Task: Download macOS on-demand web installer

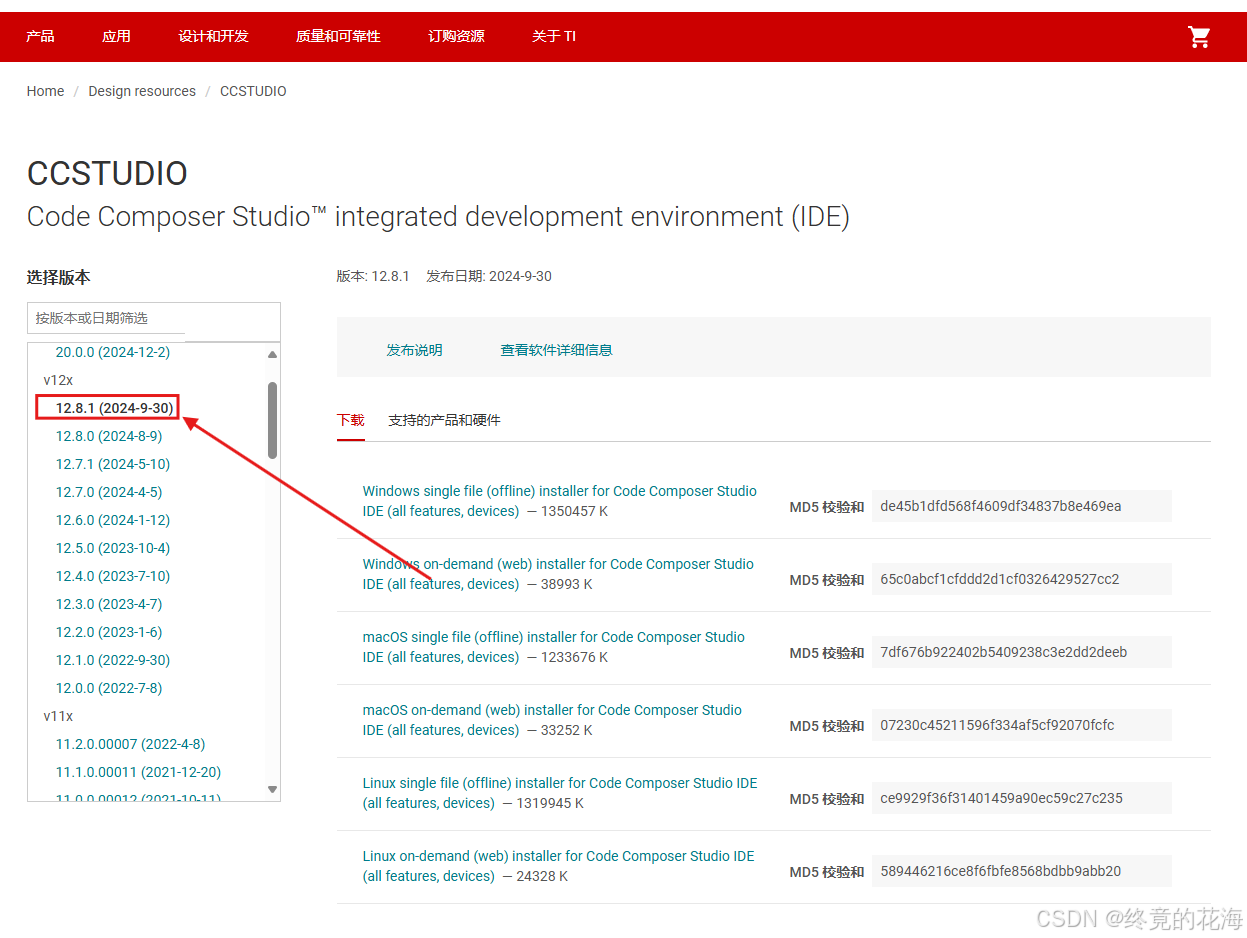Action: tap(552, 720)
